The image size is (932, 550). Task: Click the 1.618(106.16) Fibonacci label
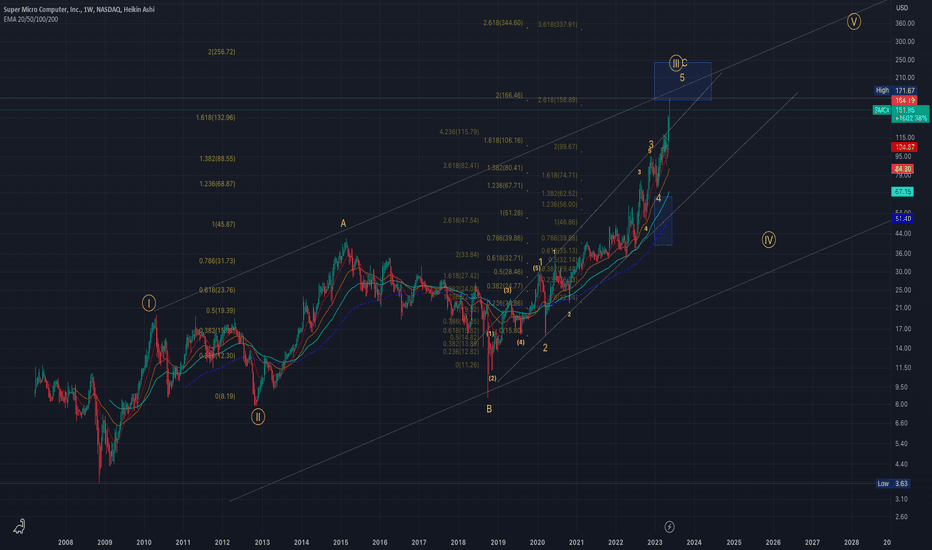pos(503,141)
